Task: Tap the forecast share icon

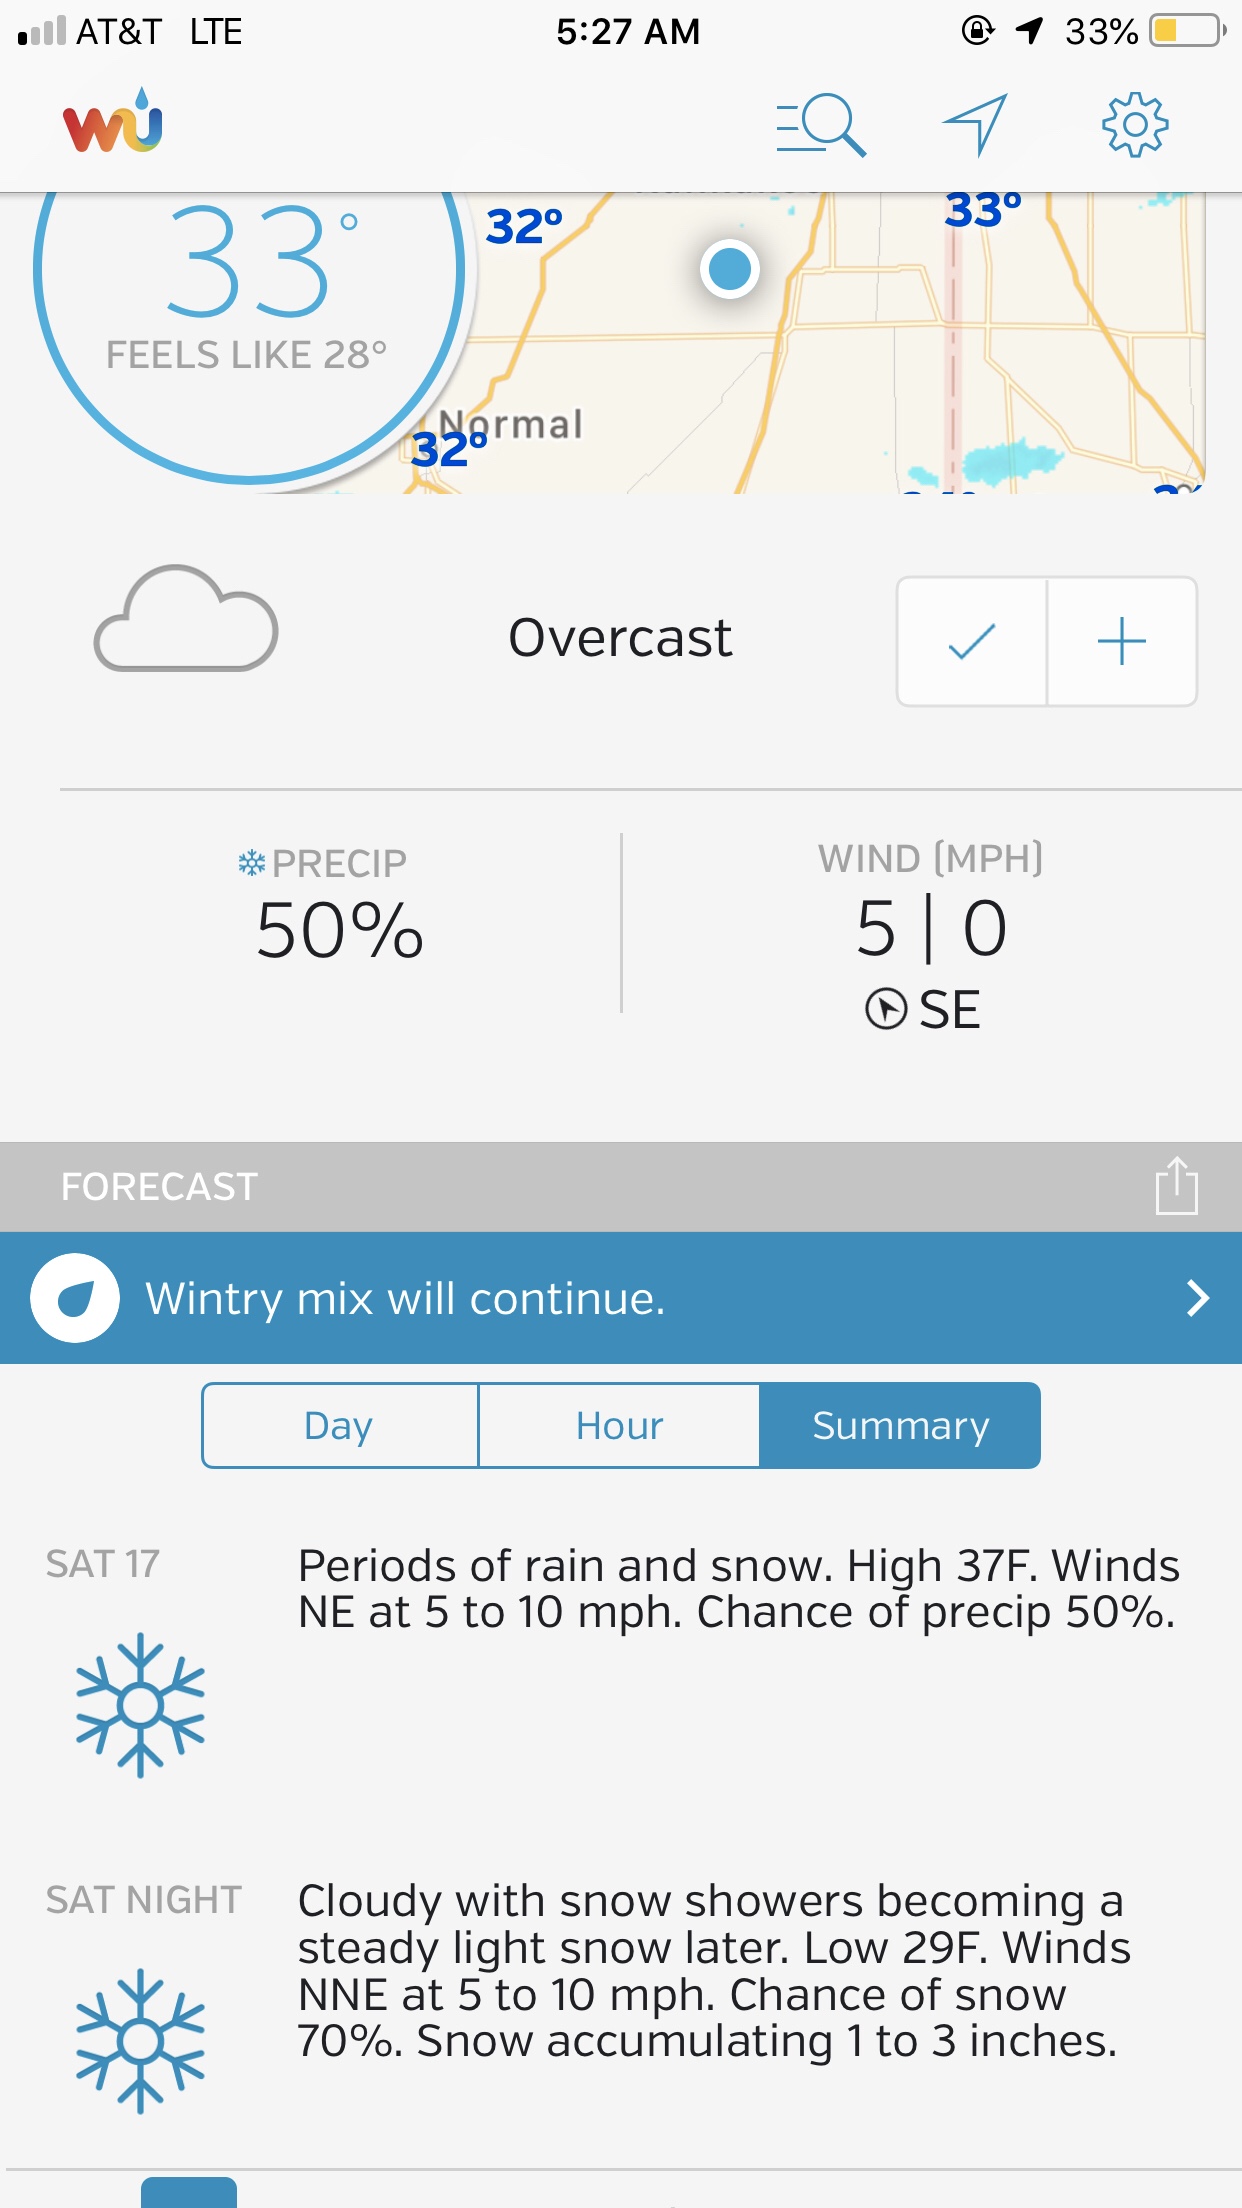Action: (x=1176, y=1186)
